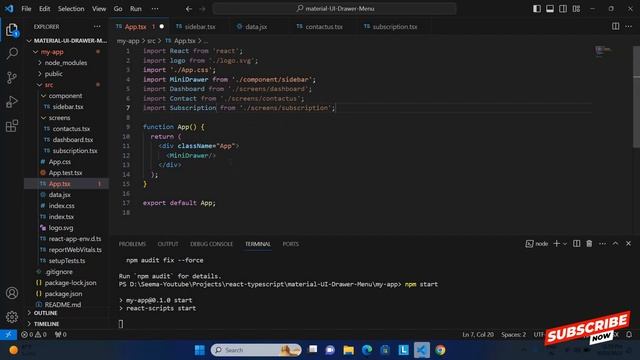Viewport: 640px width, 360px height.
Task: Open the View menu
Action: [x=99, y=9]
